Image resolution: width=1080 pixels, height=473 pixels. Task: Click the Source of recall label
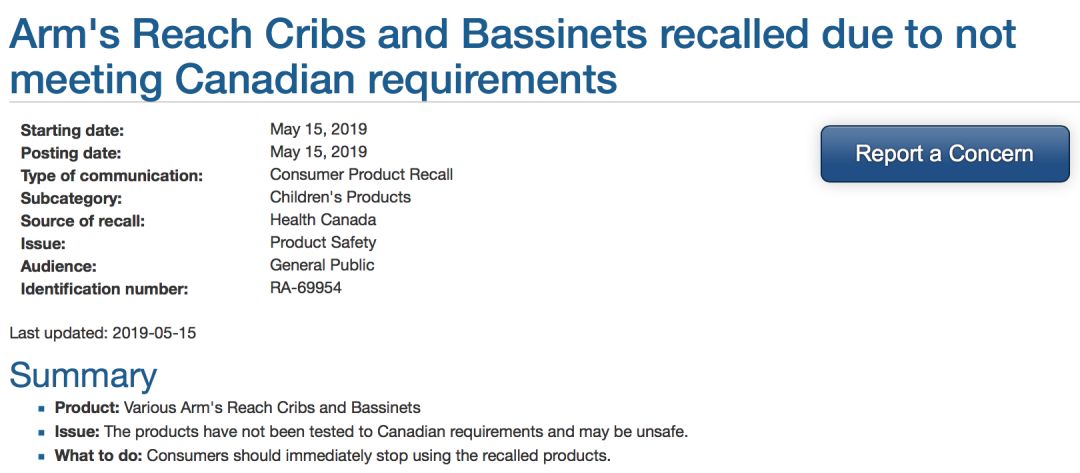(83, 222)
